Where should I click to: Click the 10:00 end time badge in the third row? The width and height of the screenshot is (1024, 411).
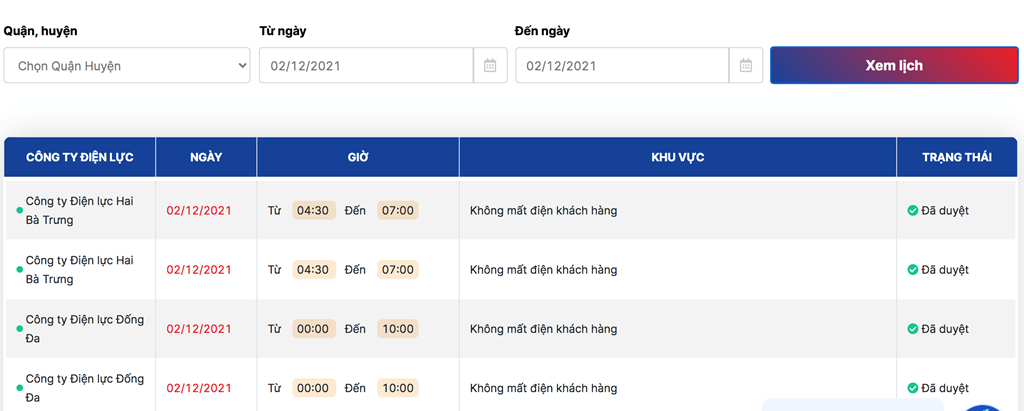398,329
